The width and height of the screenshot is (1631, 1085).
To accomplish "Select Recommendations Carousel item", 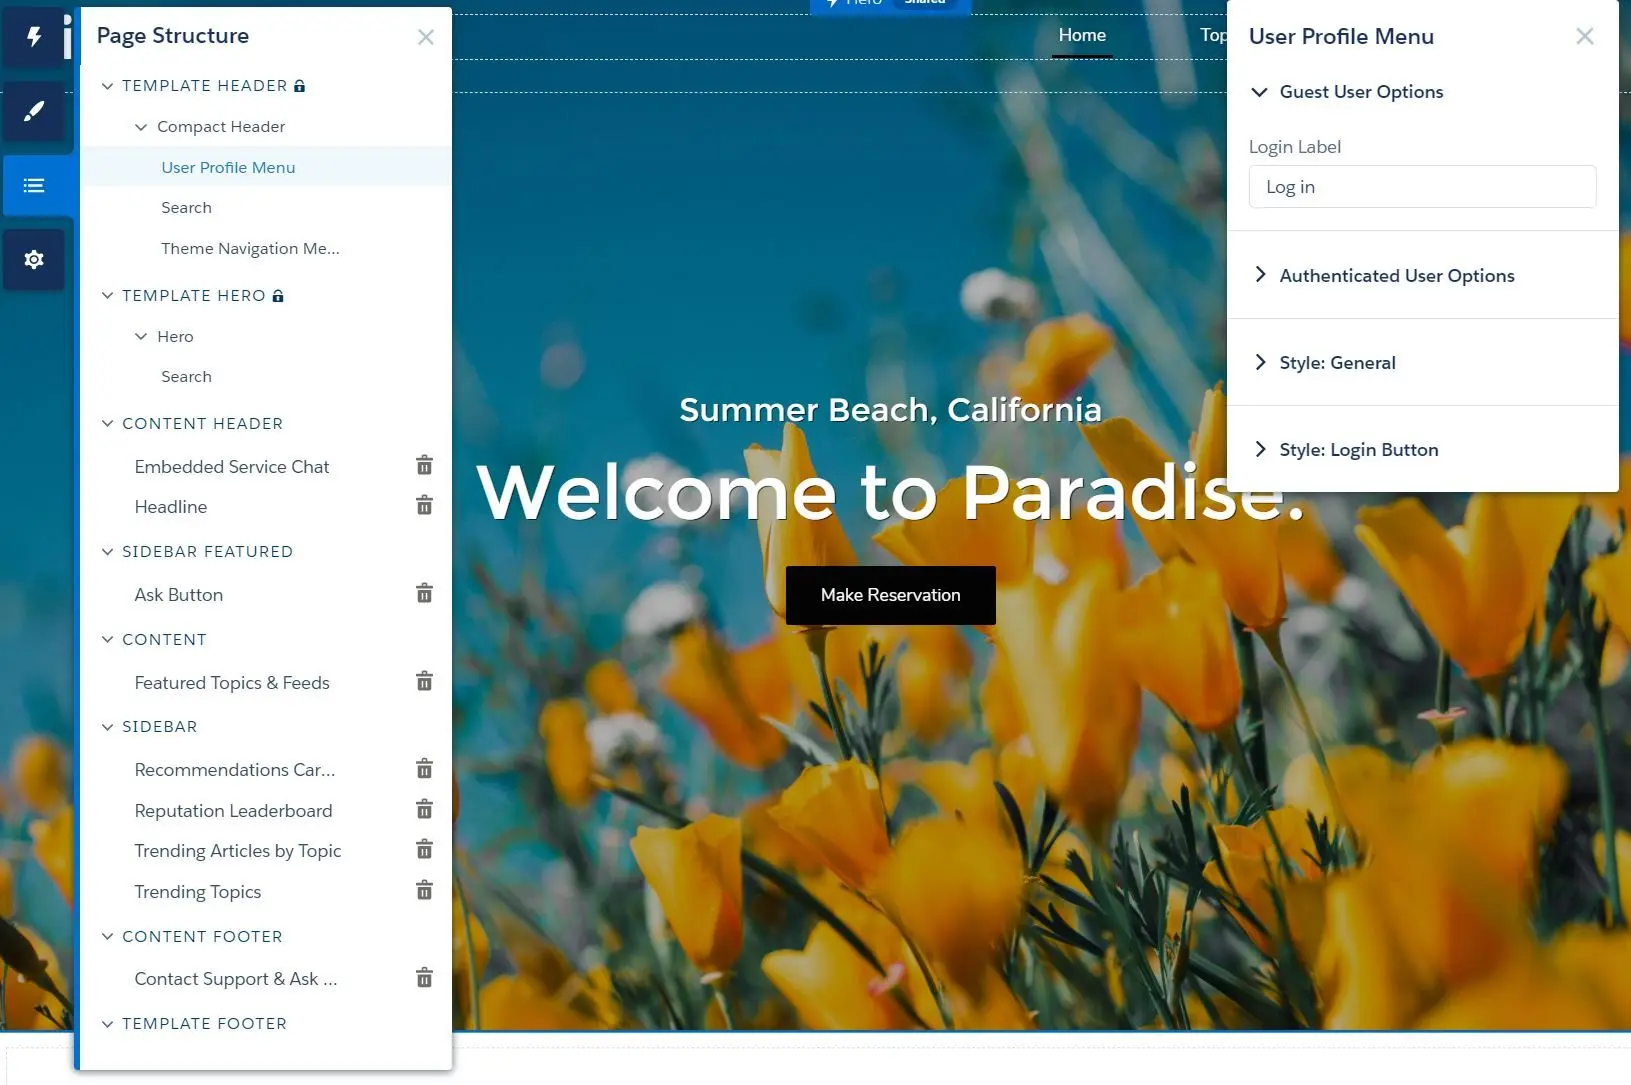I will pos(235,770).
